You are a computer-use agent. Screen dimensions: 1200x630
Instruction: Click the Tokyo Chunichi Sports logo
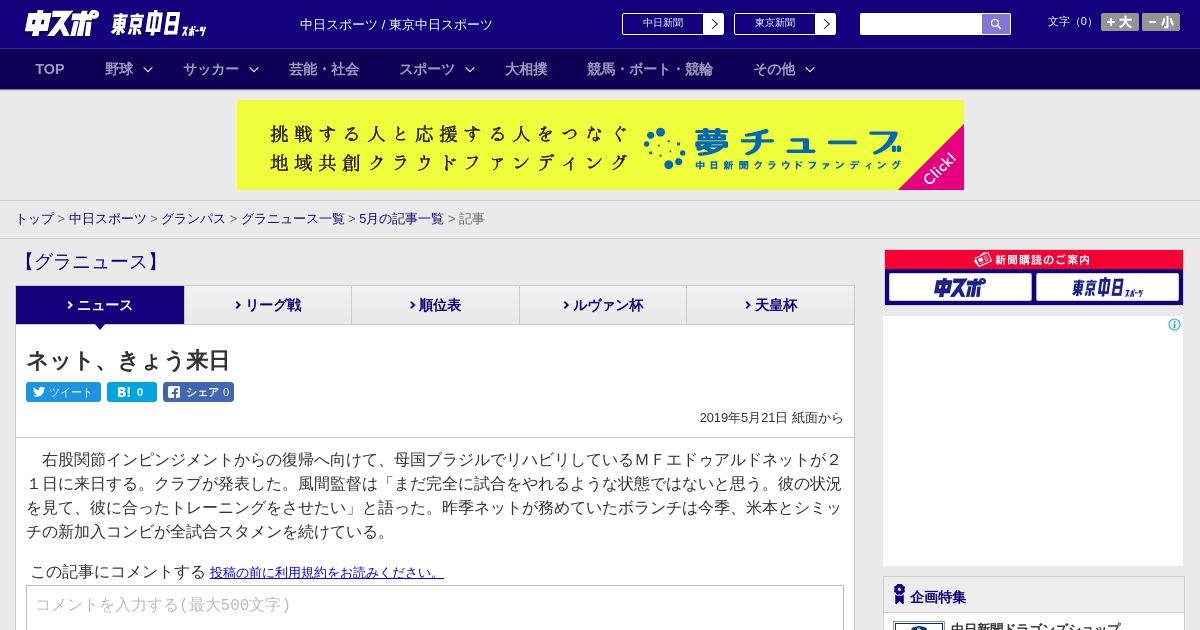158,24
